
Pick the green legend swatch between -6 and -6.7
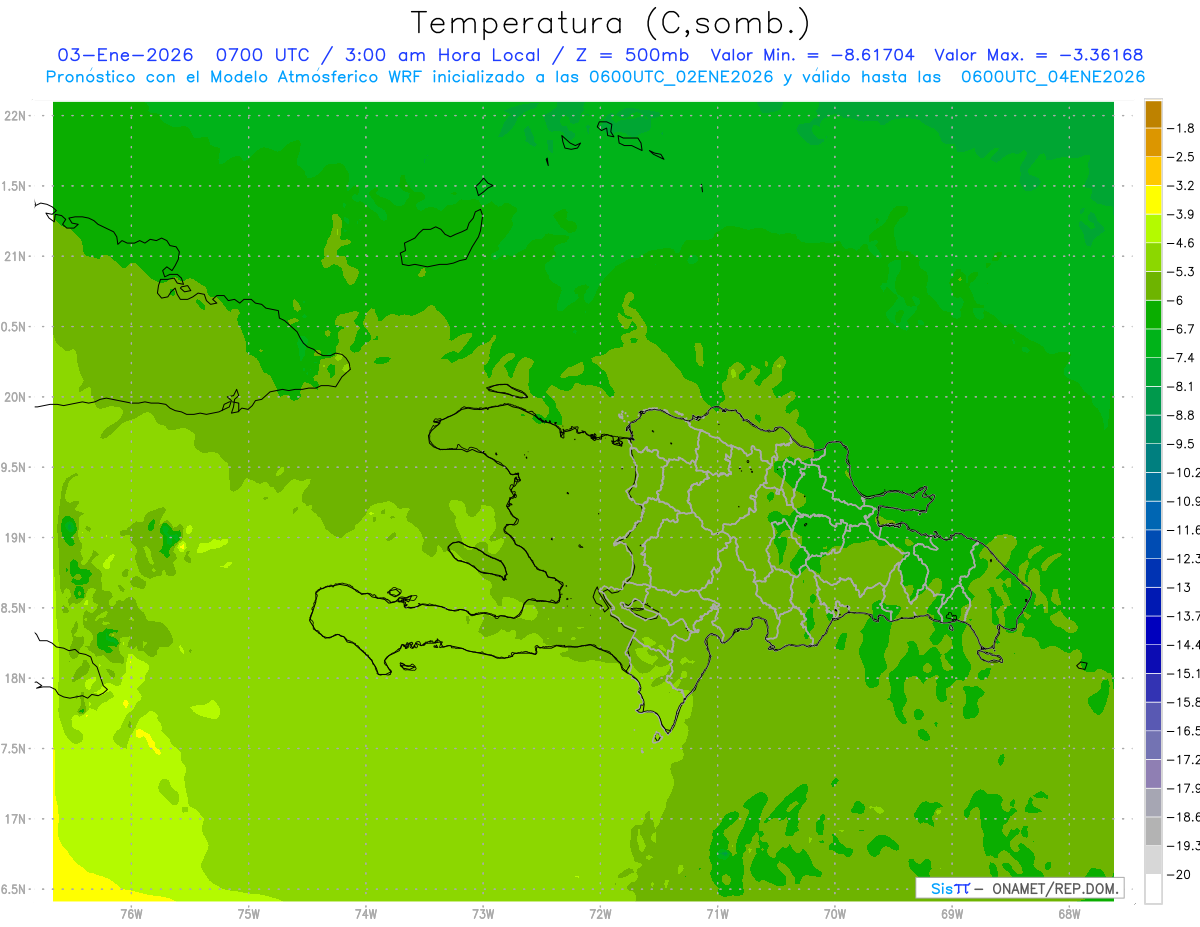tap(1153, 315)
